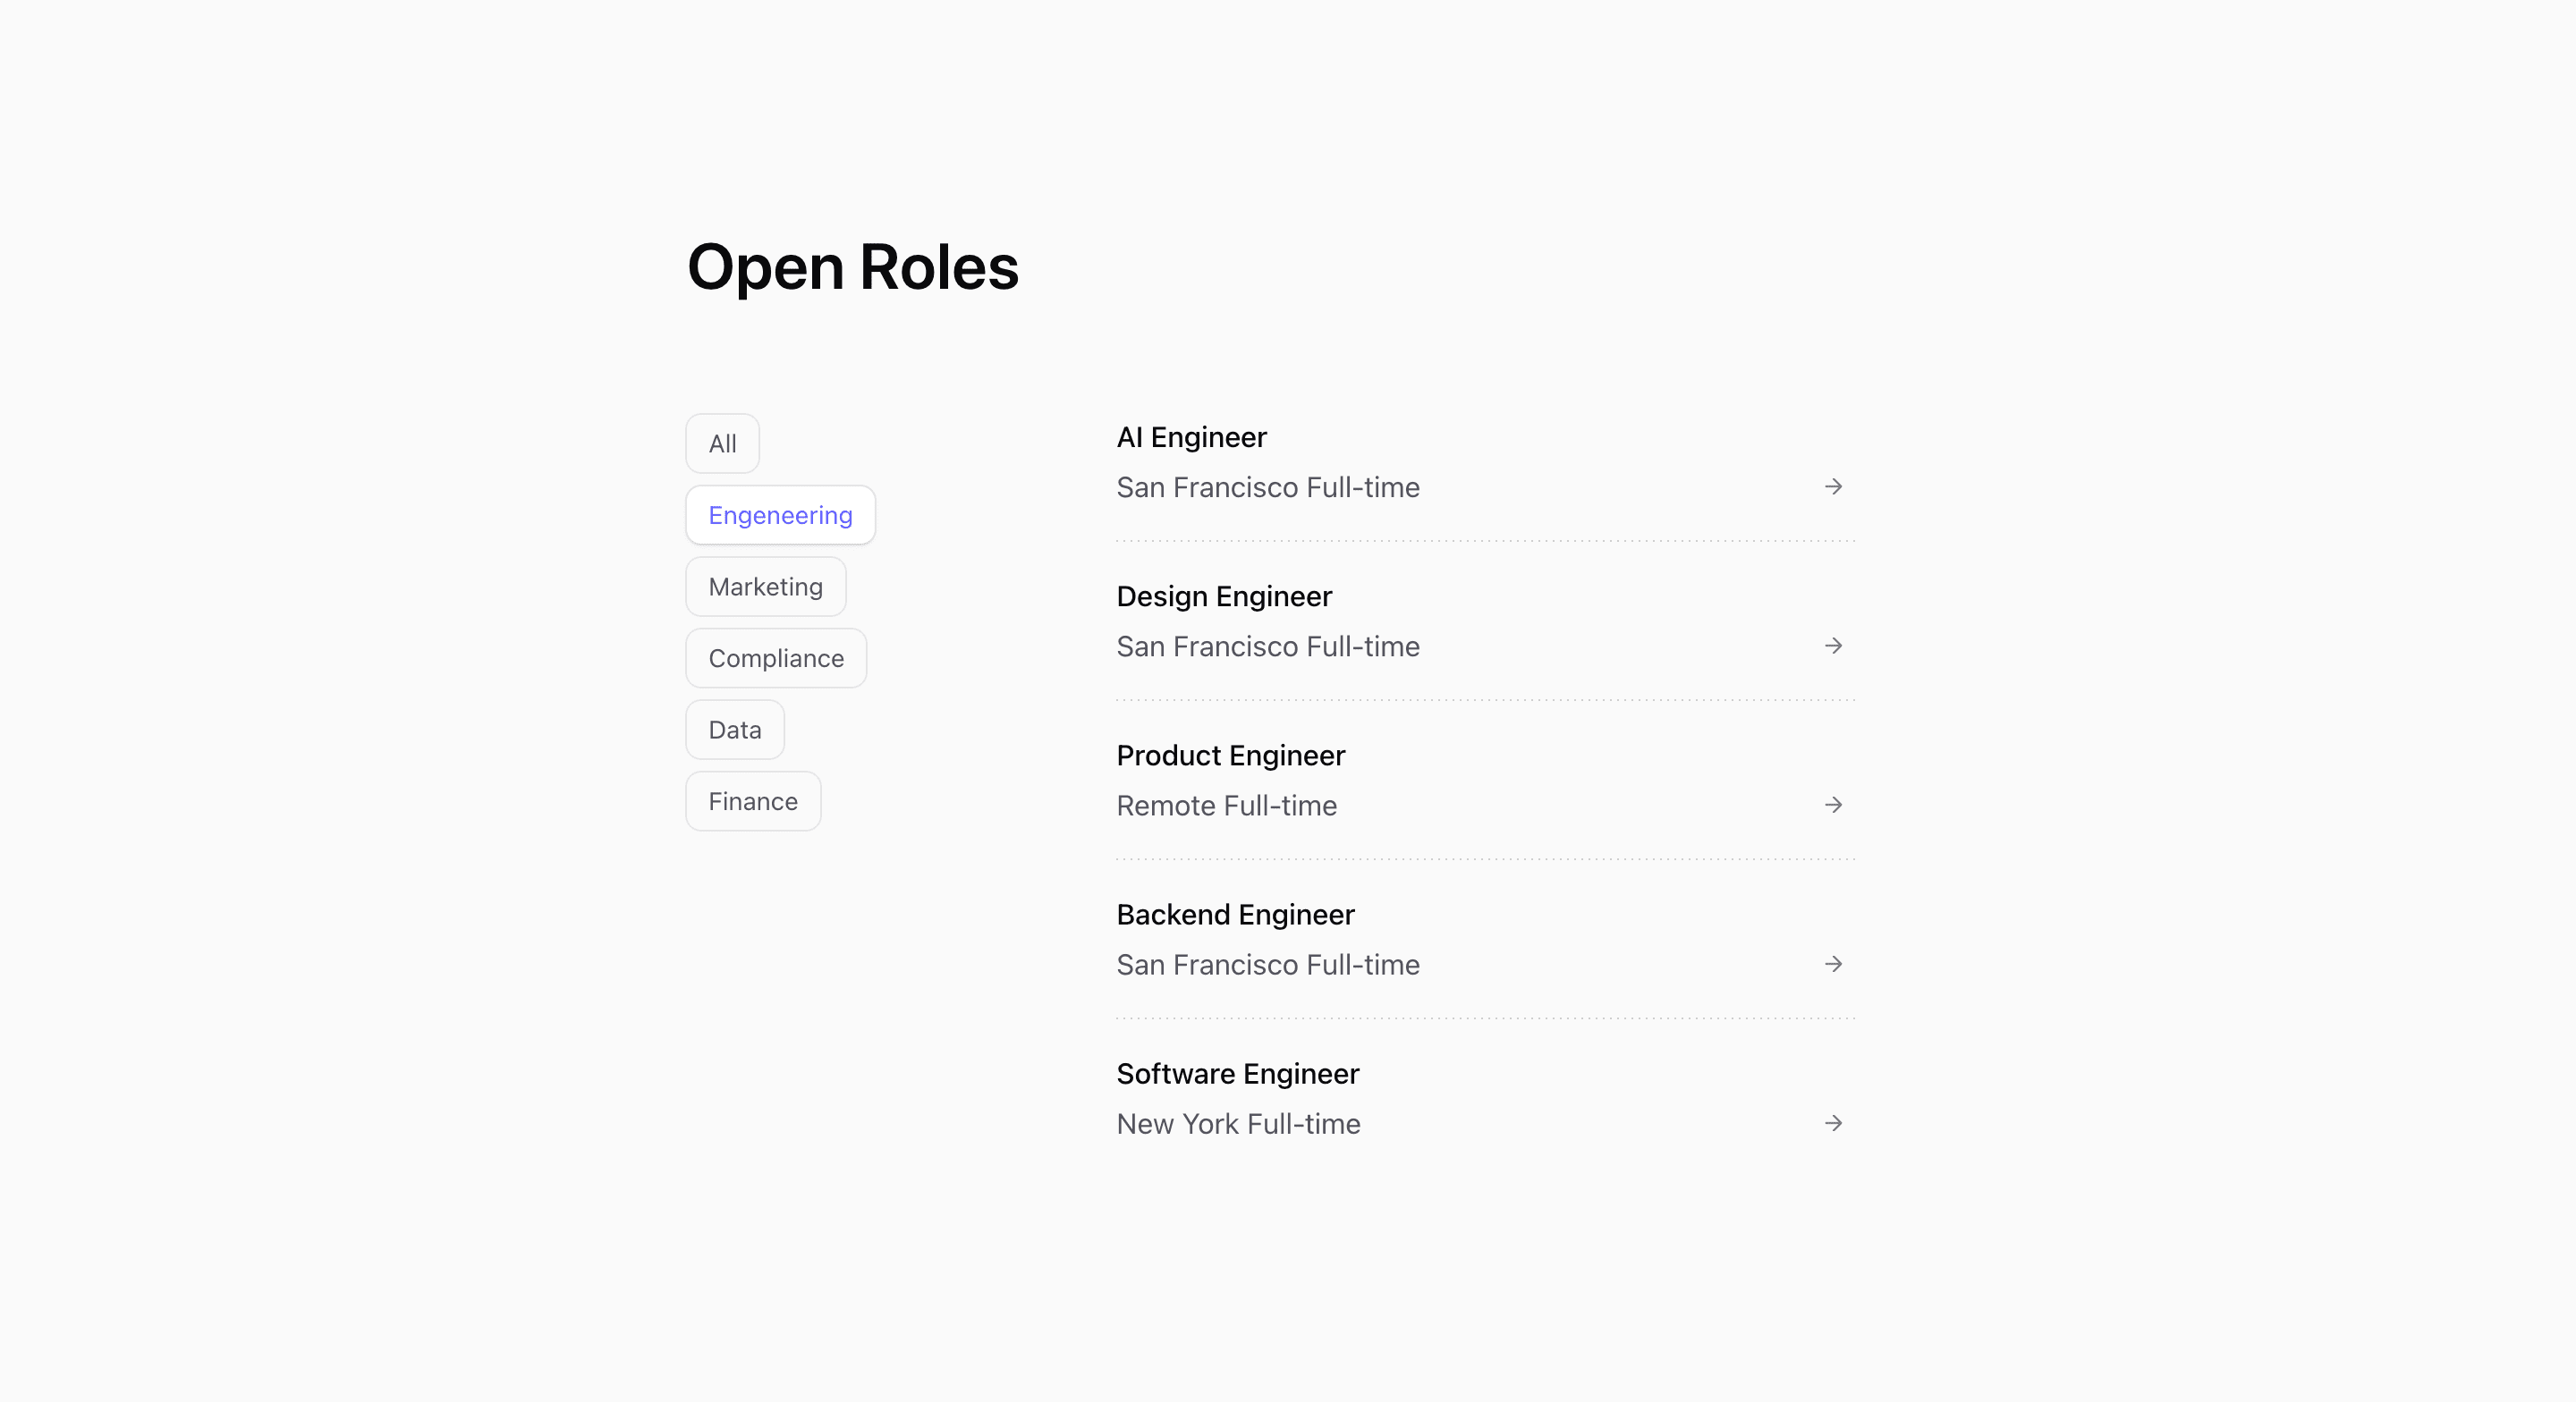
Task: Show Data department roles
Action: (734, 730)
